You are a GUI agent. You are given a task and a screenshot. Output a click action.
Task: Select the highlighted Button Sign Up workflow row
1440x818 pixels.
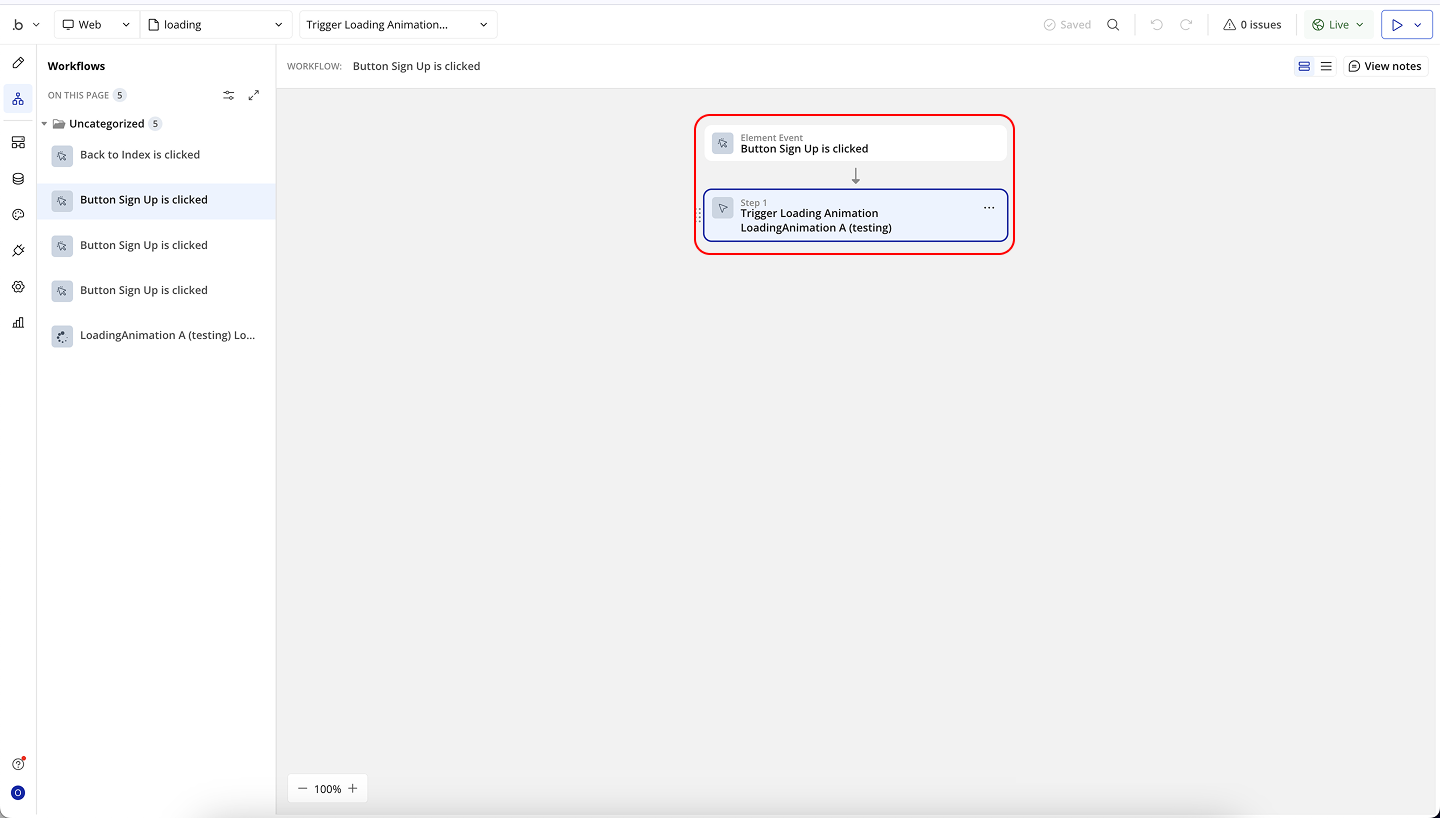[x=156, y=200]
